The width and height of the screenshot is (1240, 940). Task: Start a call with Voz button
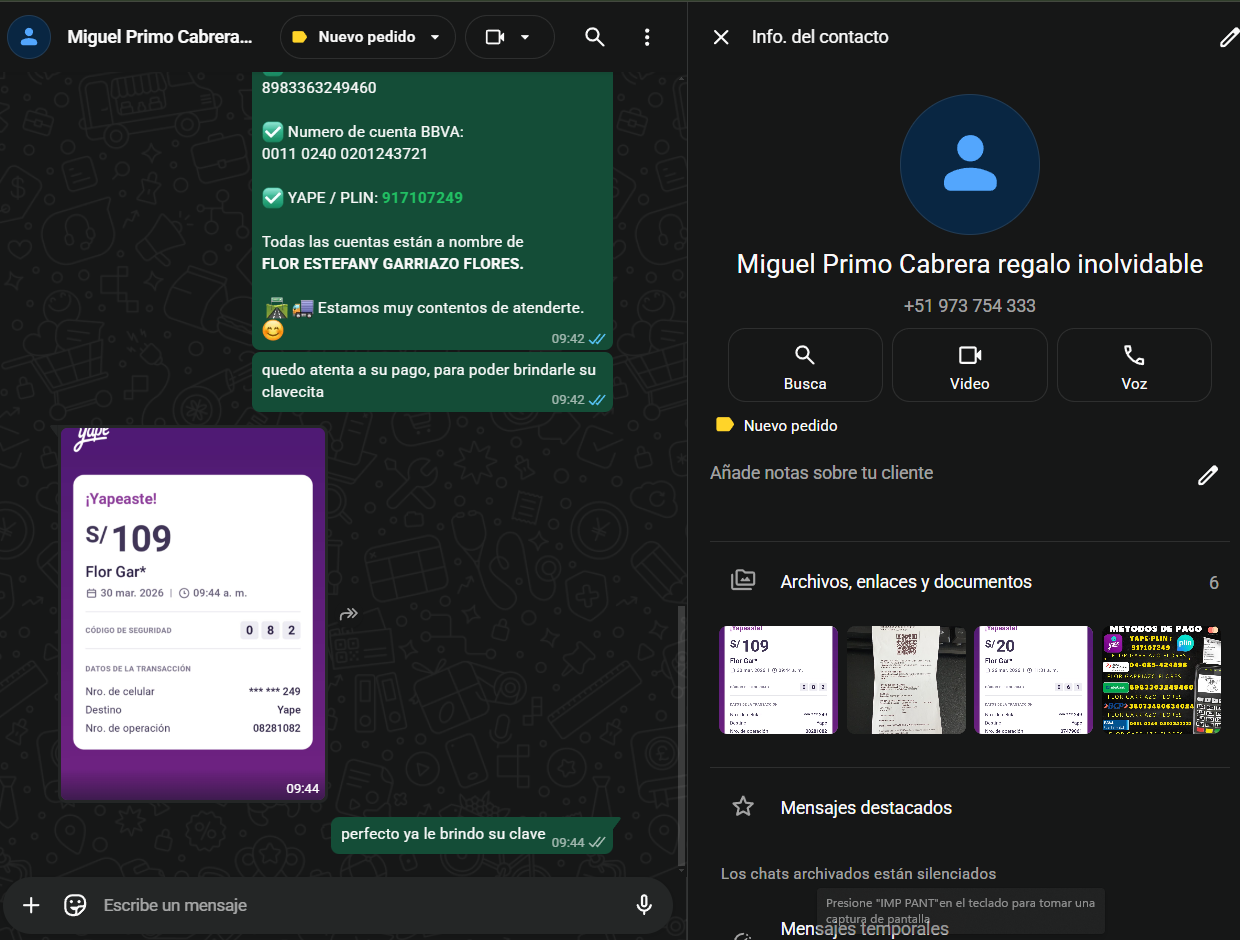pos(1133,366)
